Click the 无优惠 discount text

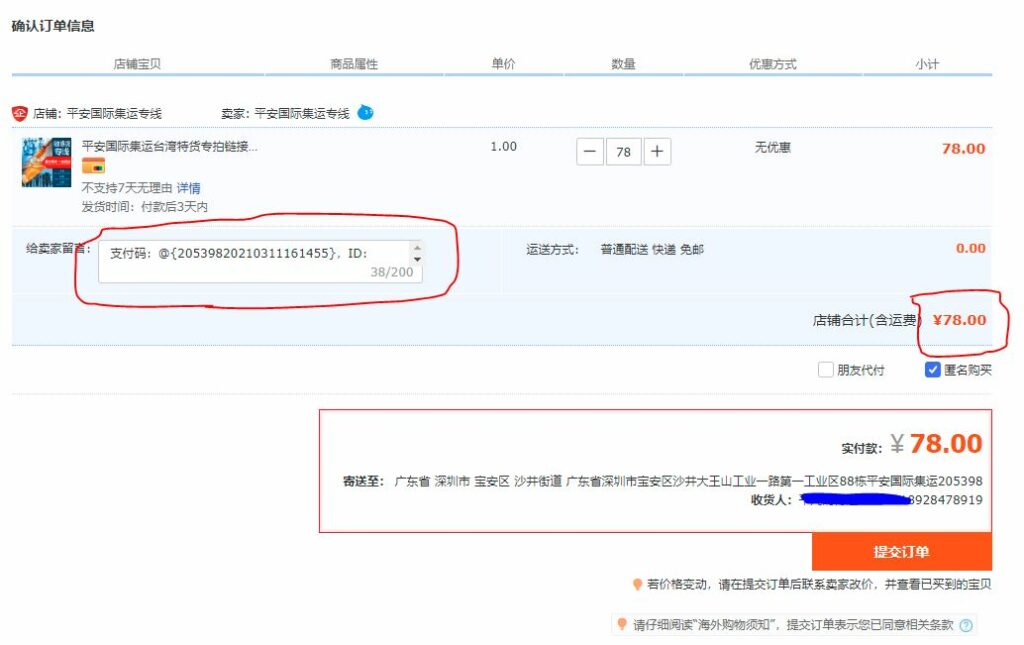pos(773,148)
